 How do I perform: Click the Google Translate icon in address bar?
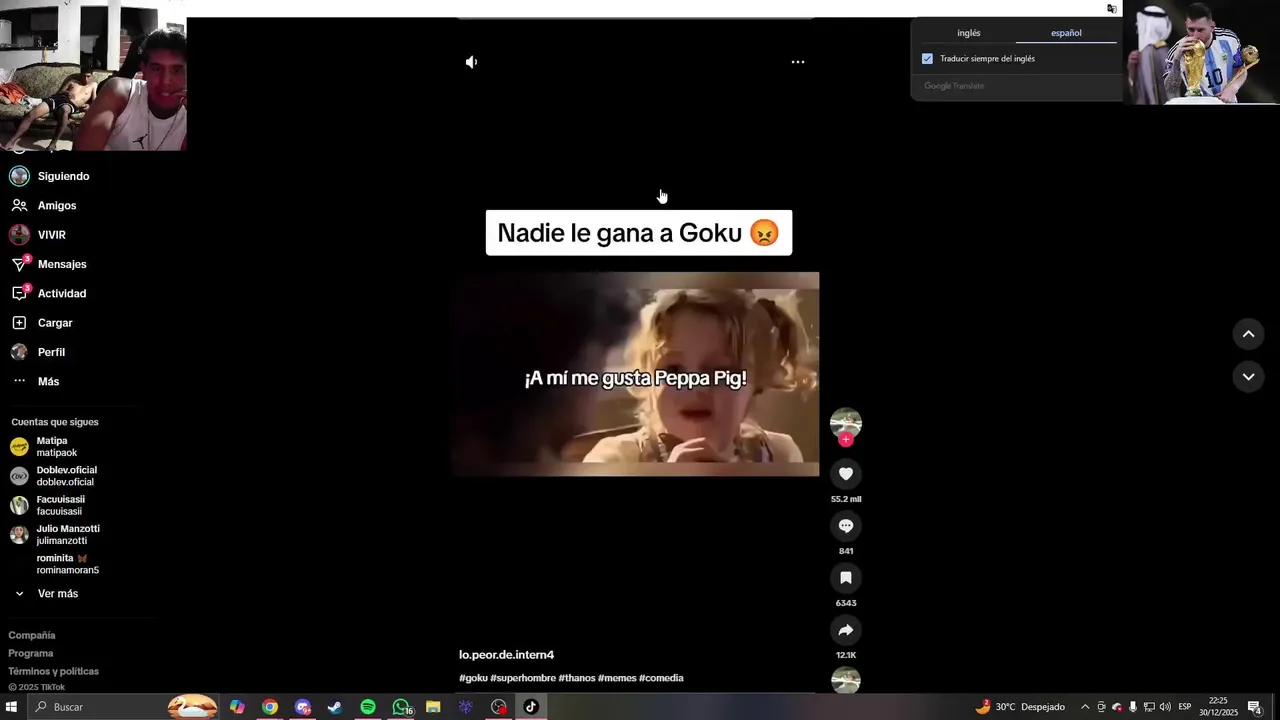point(1112,8)
